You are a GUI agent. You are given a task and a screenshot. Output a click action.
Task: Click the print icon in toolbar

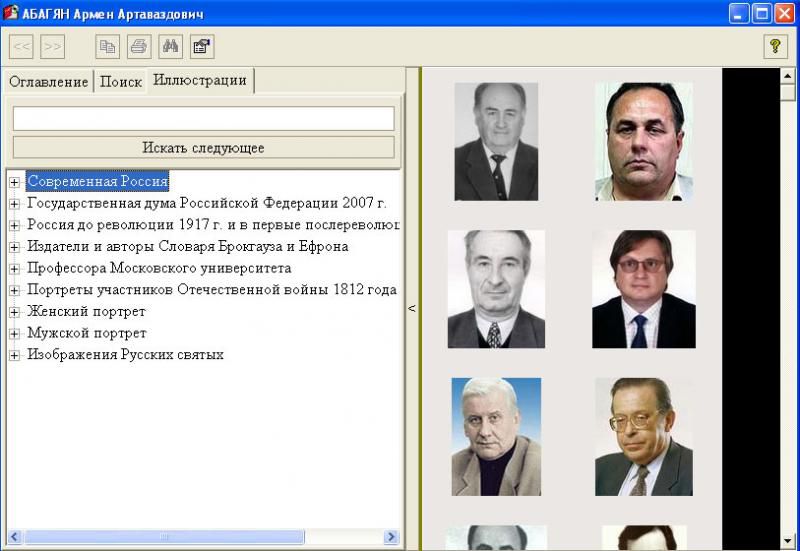click(139, 46)
